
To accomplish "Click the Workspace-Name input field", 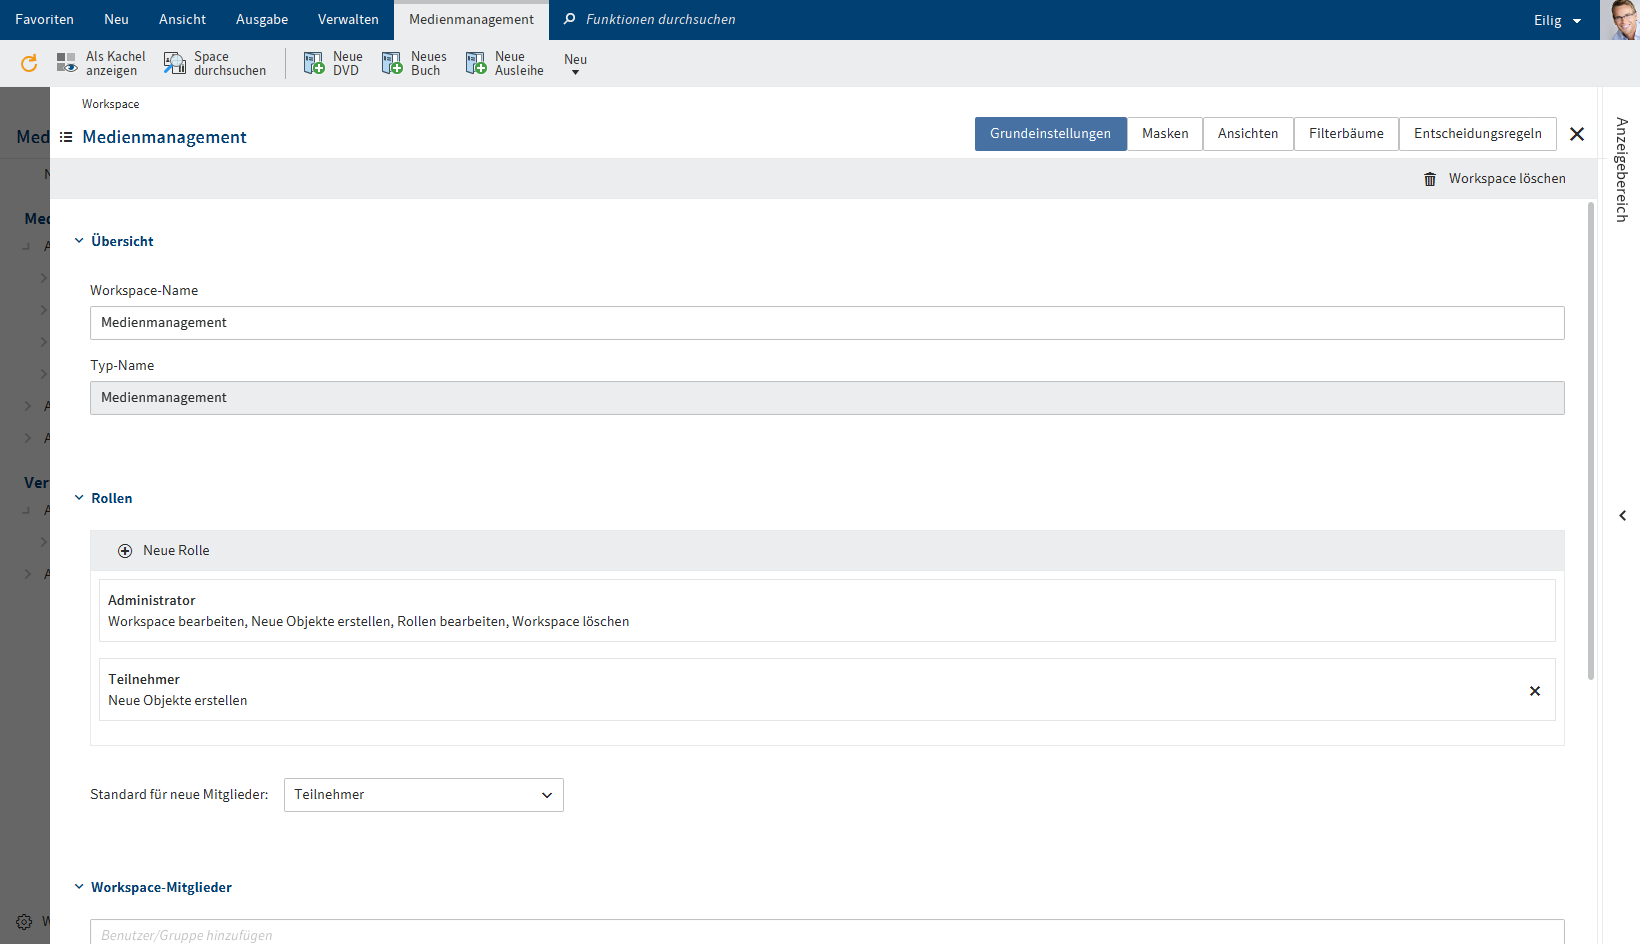I will click(826, 323).
